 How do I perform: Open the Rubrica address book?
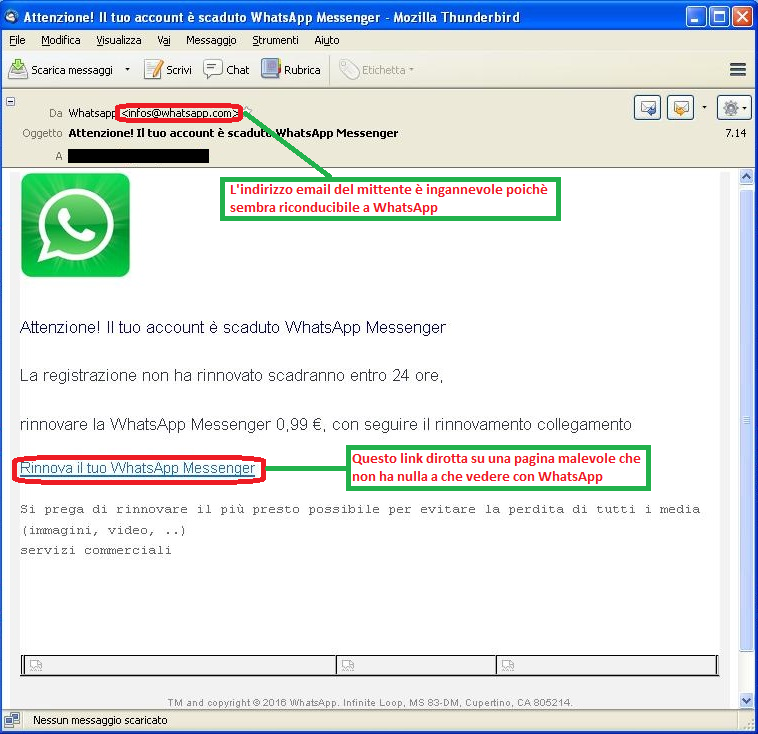pos(291,70)
